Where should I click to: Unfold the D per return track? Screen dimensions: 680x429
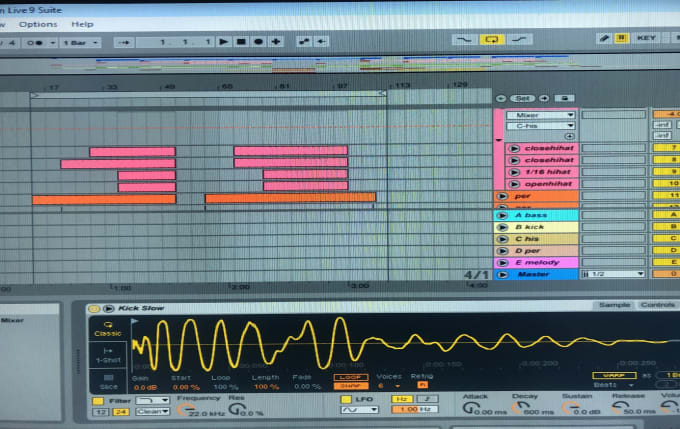[x=502, y=251]
